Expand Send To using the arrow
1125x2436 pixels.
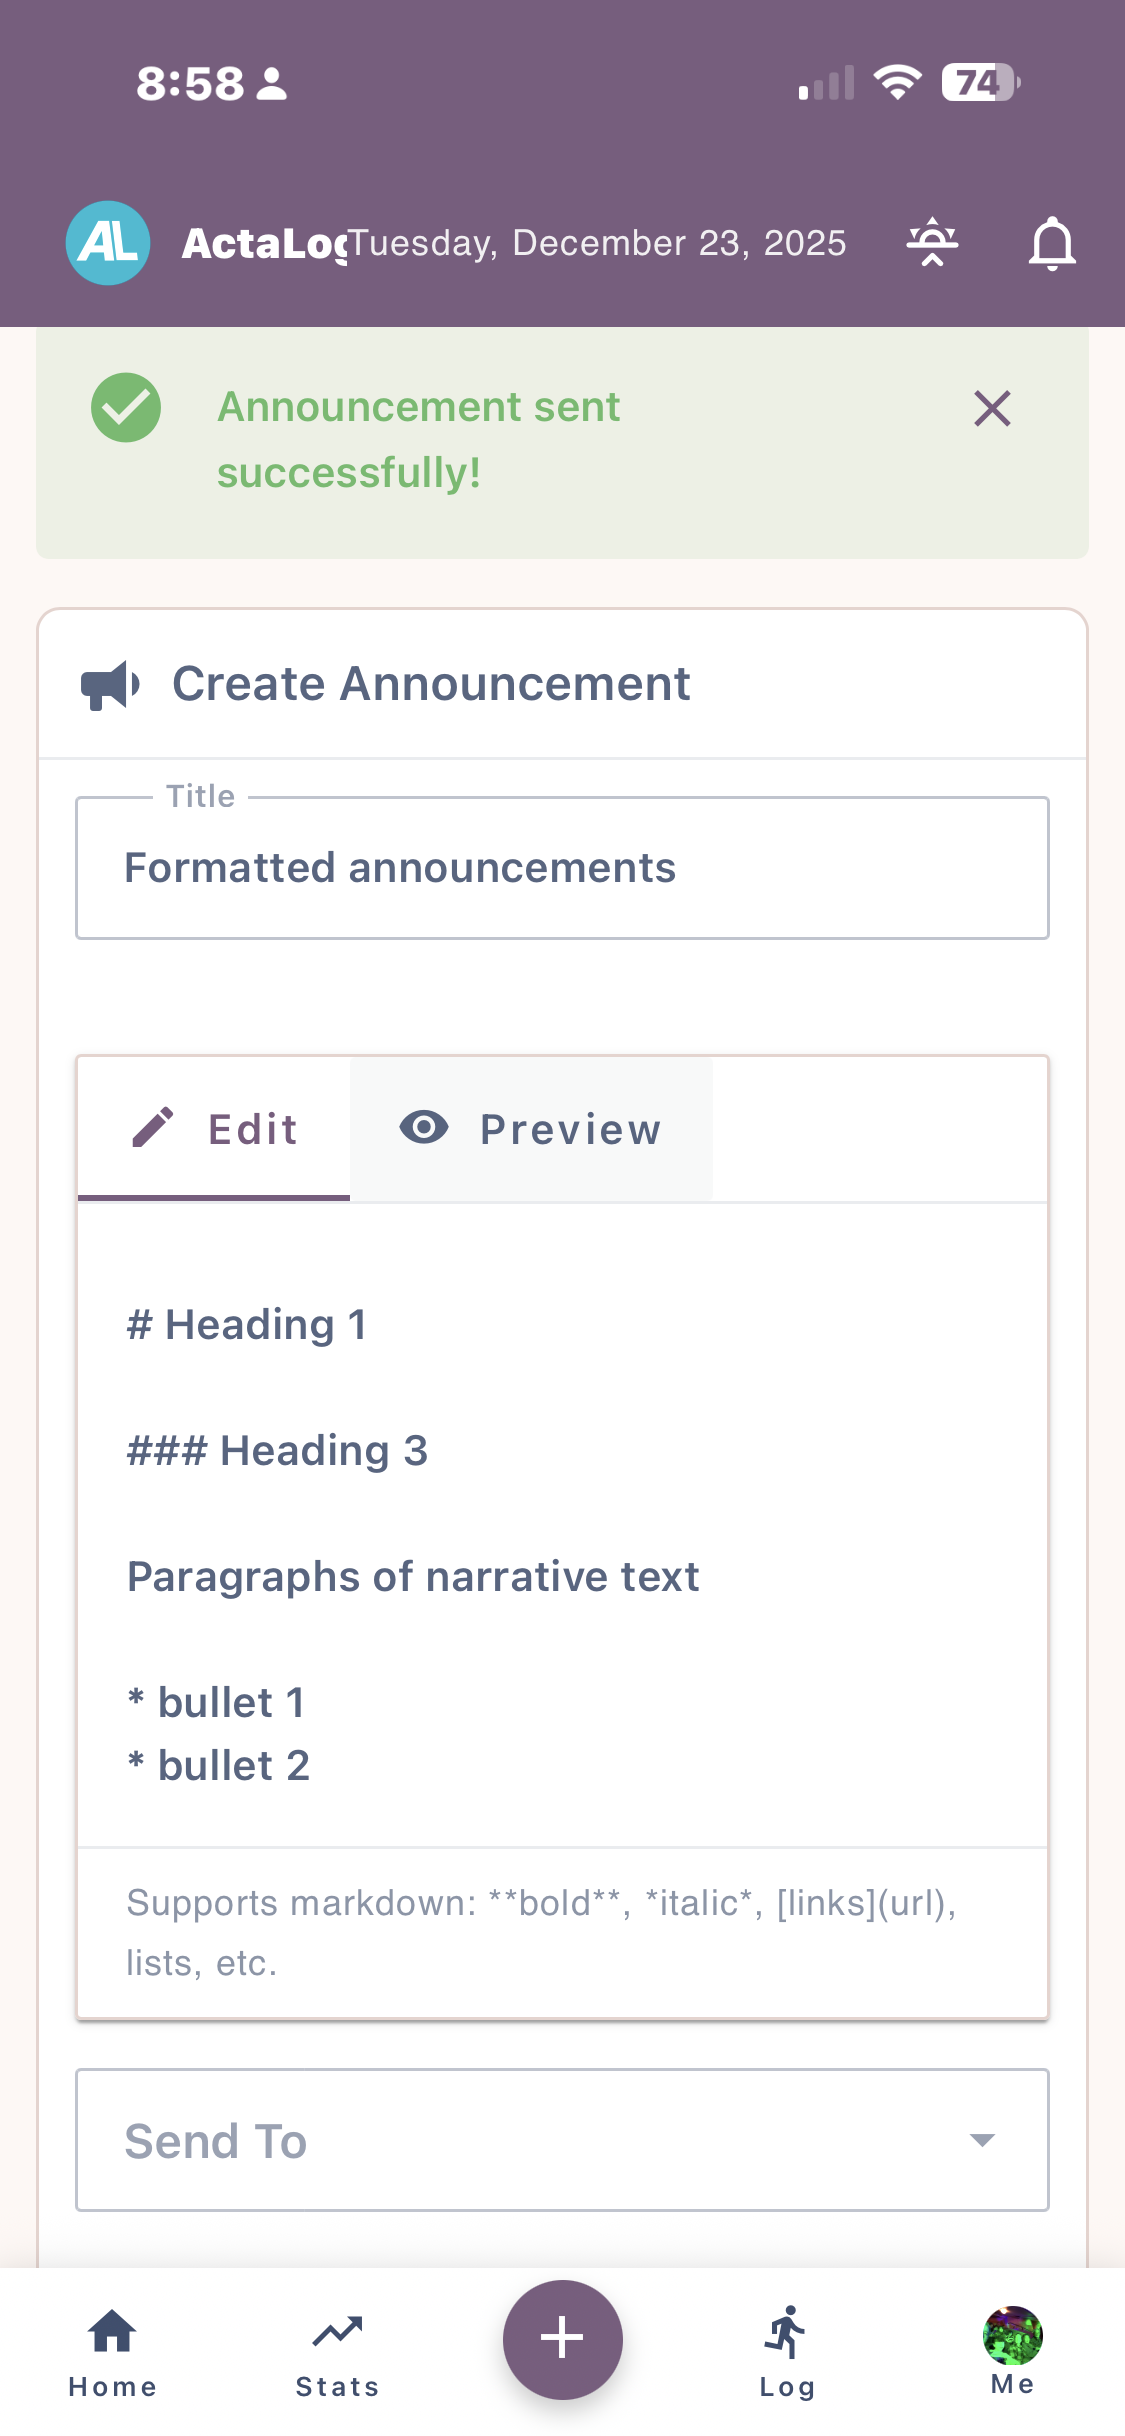pyautogui.click(x=982, y=2140)
